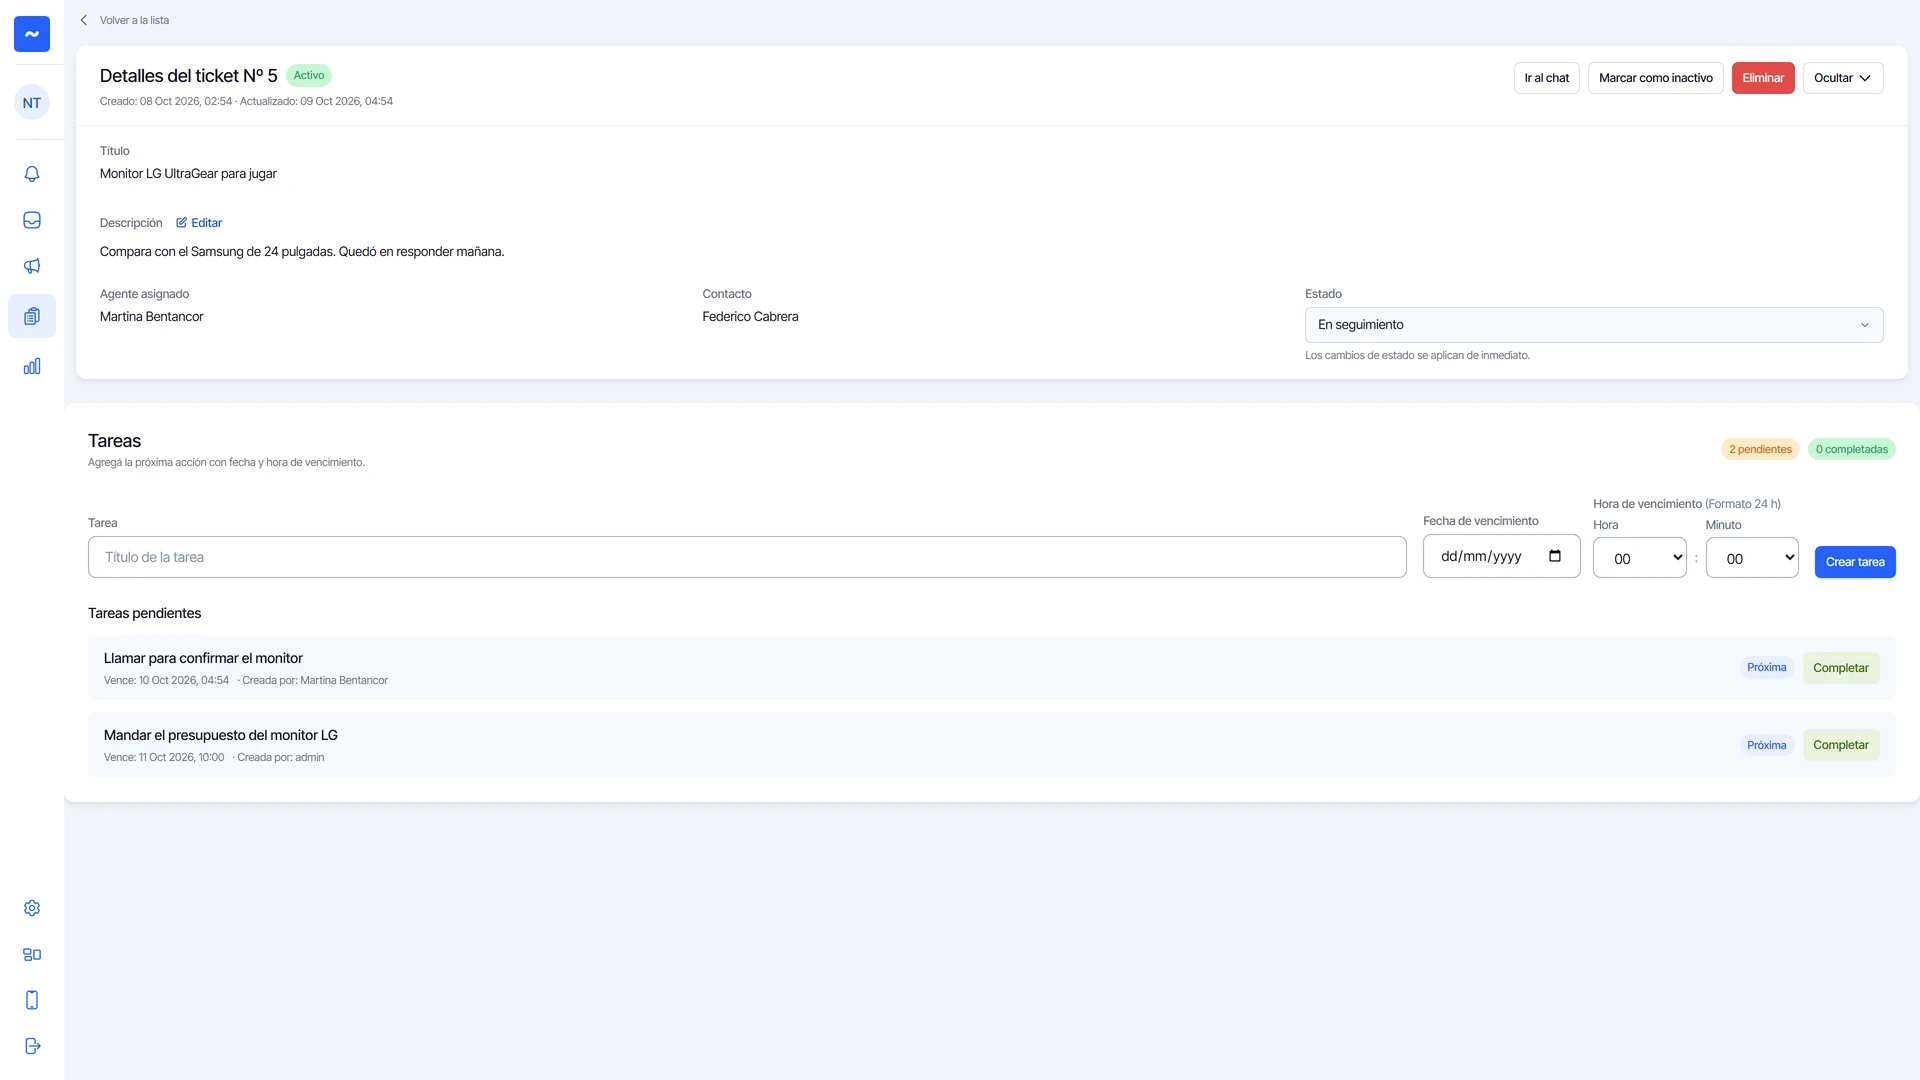Focus the Título de la tarea input

(747, 557)
